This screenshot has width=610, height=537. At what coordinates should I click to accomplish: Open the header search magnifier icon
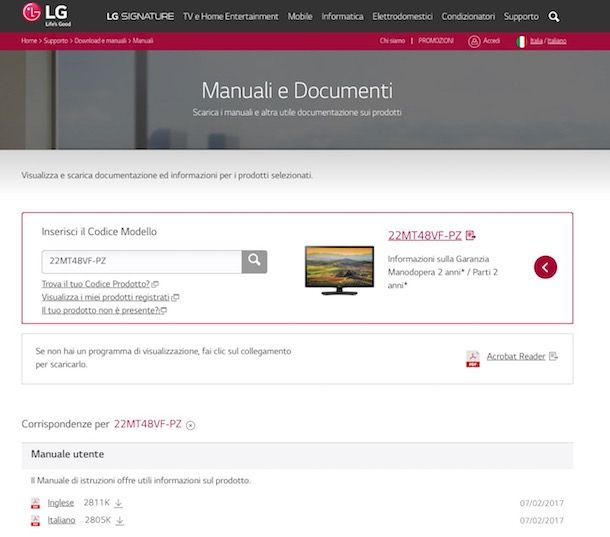click(554, 17)
